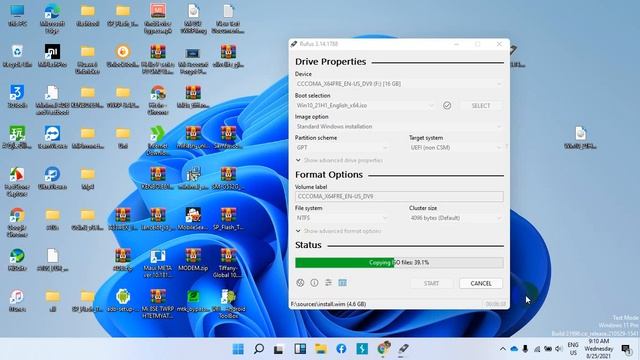Image resolution: width=640 pixels, height=360 pixels.
Task: Expand Show advanced format options
Action: 338,231
